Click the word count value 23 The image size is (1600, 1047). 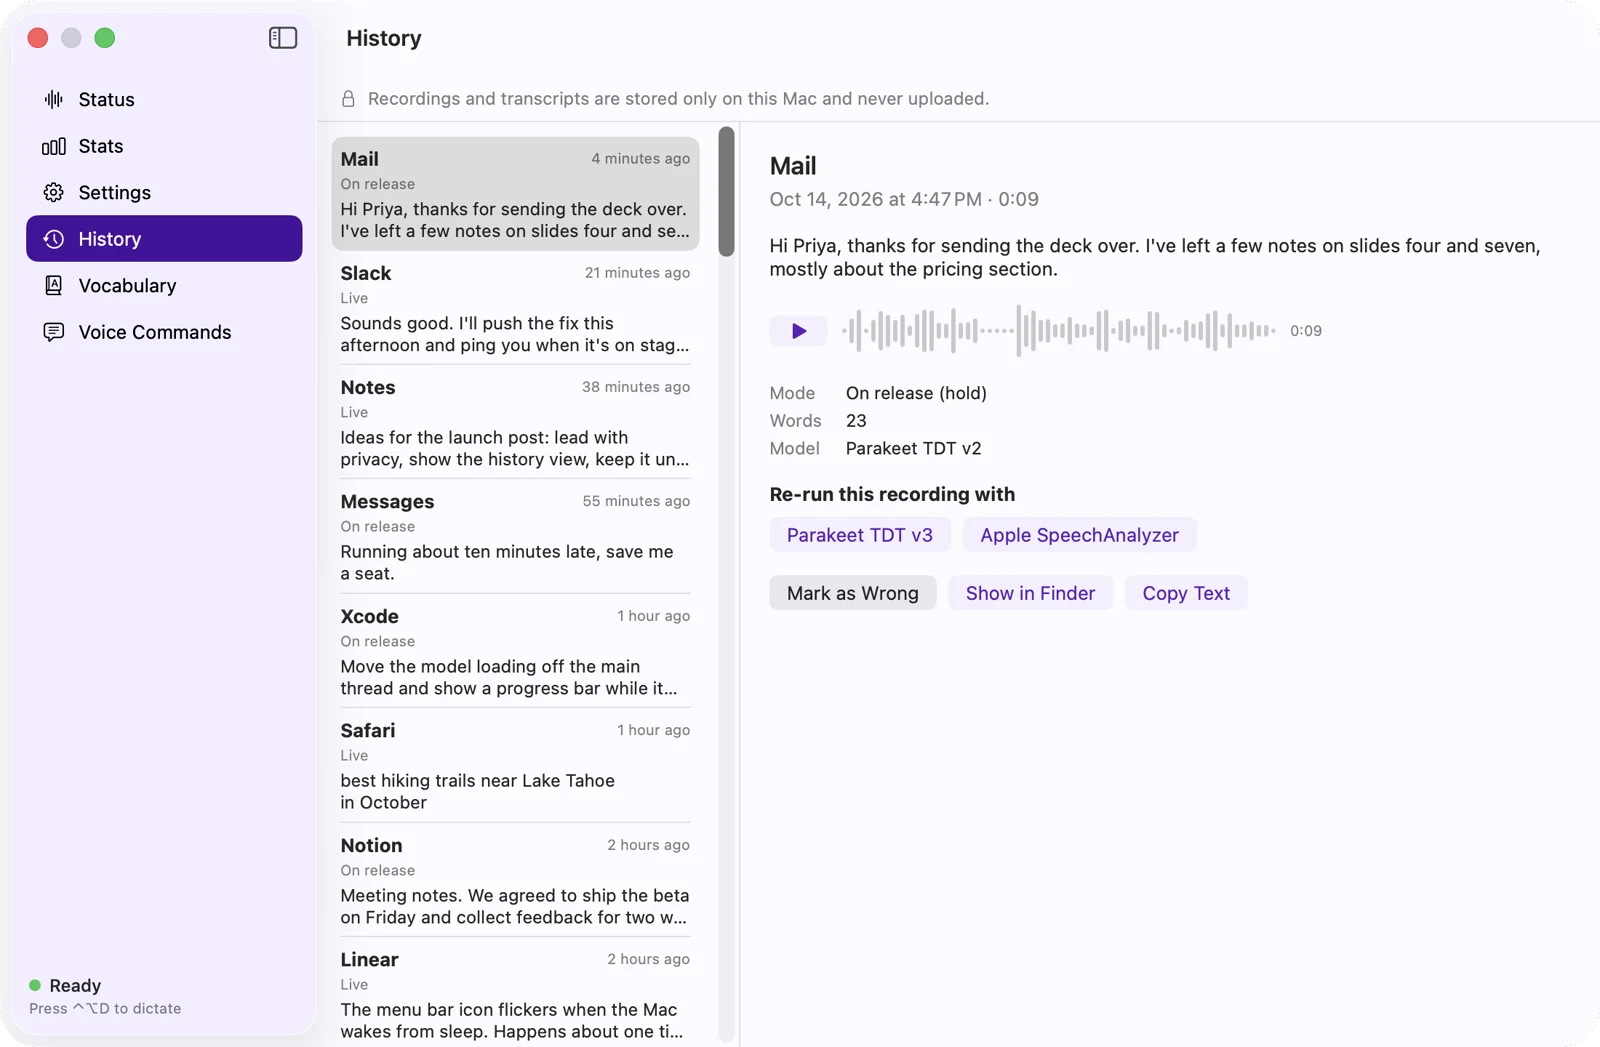[x=856, y=421]
